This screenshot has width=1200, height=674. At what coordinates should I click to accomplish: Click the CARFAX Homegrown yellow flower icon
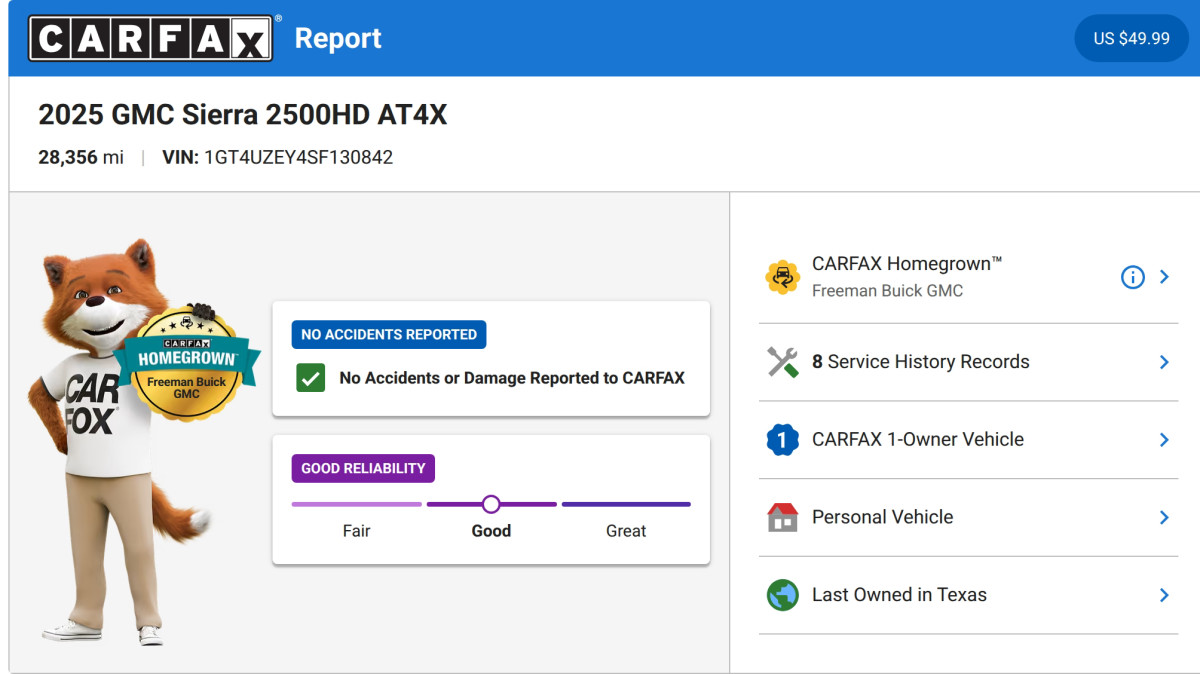click(782, 277)
